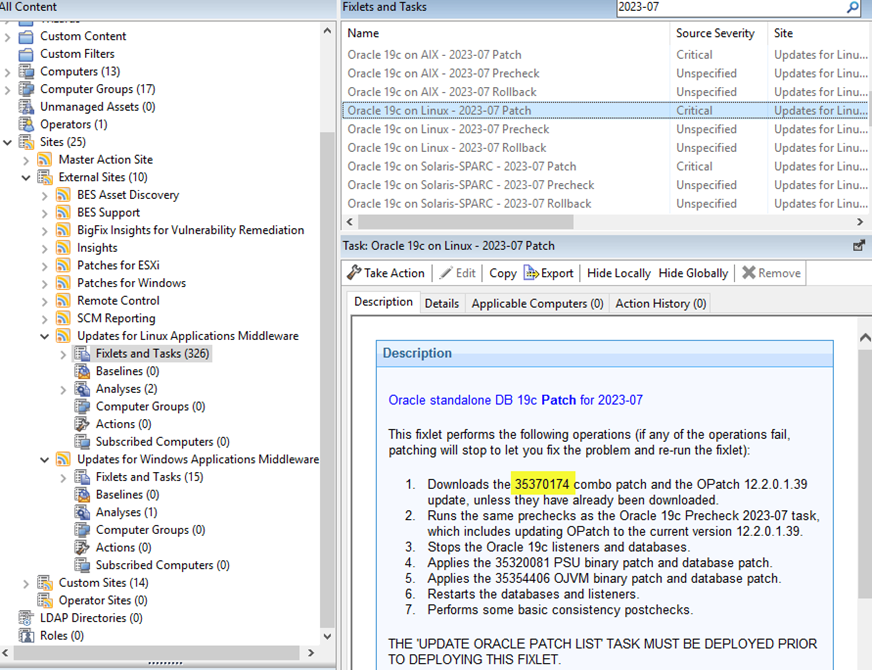Click description pane scroll up arrow
872x670 pixels.
pos(865,338)
